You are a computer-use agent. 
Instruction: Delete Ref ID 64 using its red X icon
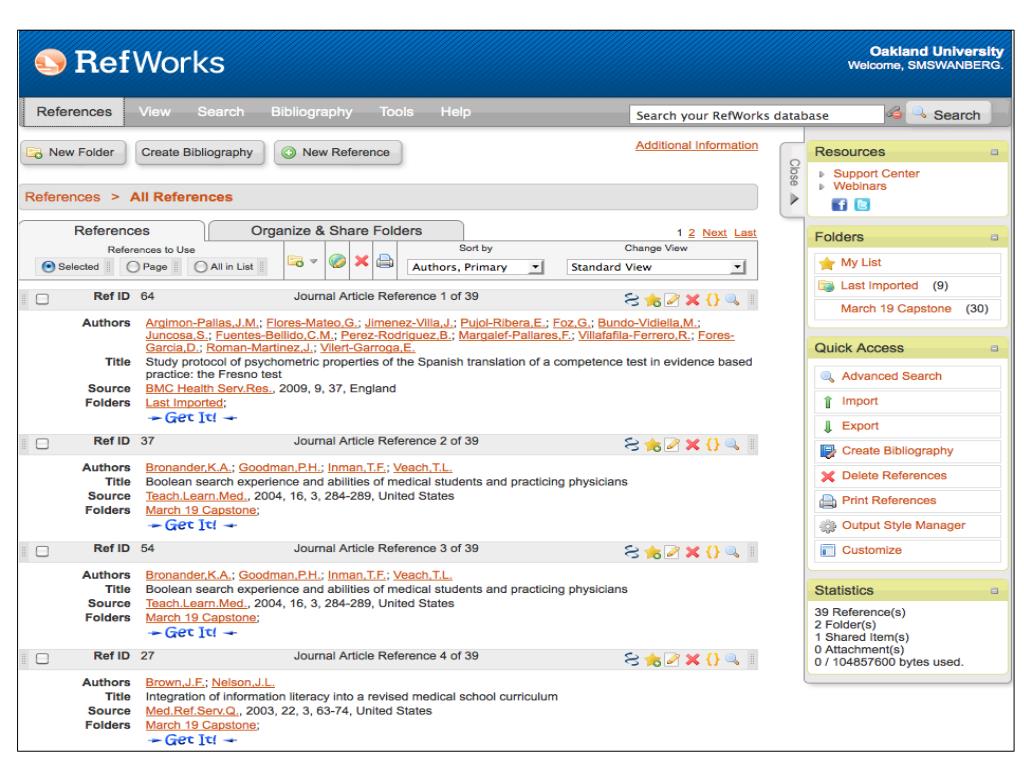(x=693, y=299)
